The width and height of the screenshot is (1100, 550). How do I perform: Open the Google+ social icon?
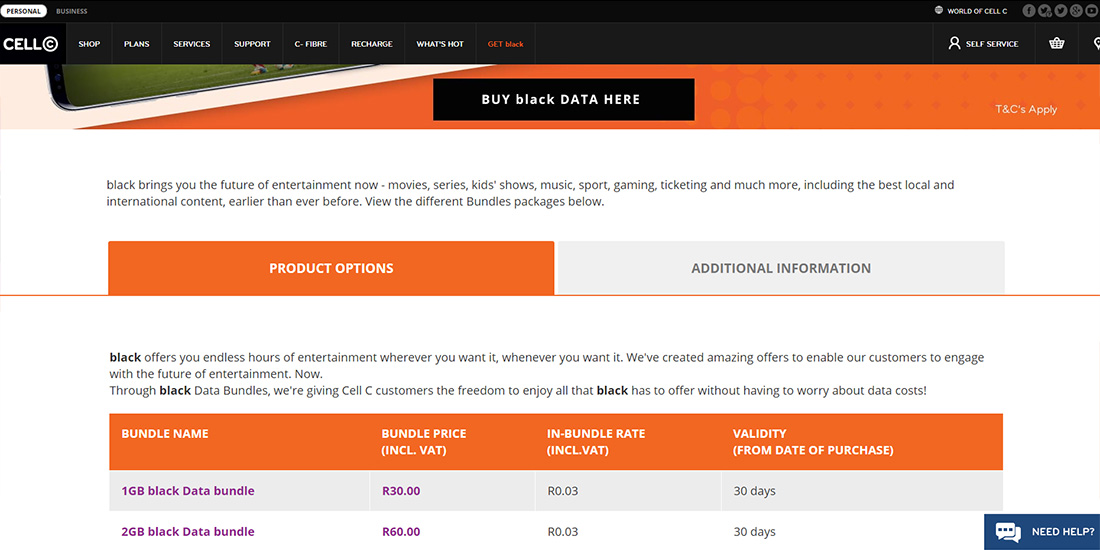(x=1076, y=11)
